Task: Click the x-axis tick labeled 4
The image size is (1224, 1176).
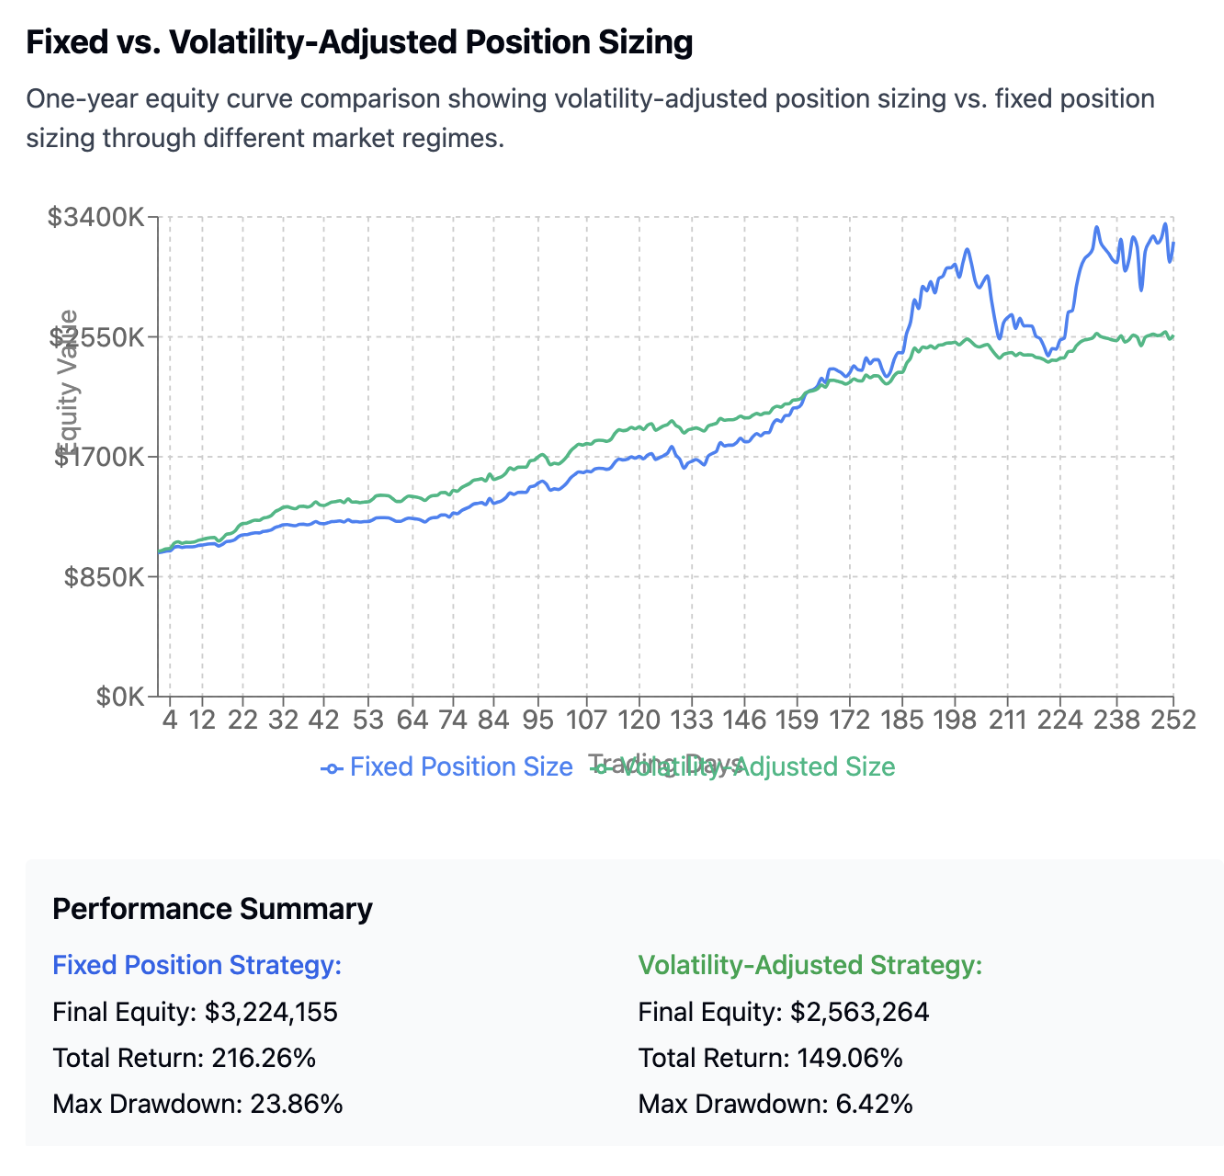Action: pyautogui.click(x=170, y=720)
